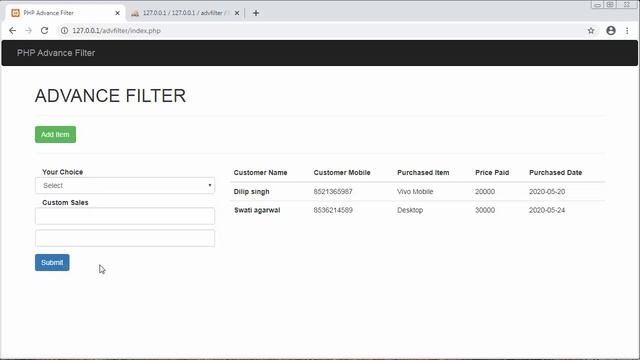Image resolution: width=640 pixels, height=360 pixels.
Task: Maximize the browser window
Action: point(610,4)
